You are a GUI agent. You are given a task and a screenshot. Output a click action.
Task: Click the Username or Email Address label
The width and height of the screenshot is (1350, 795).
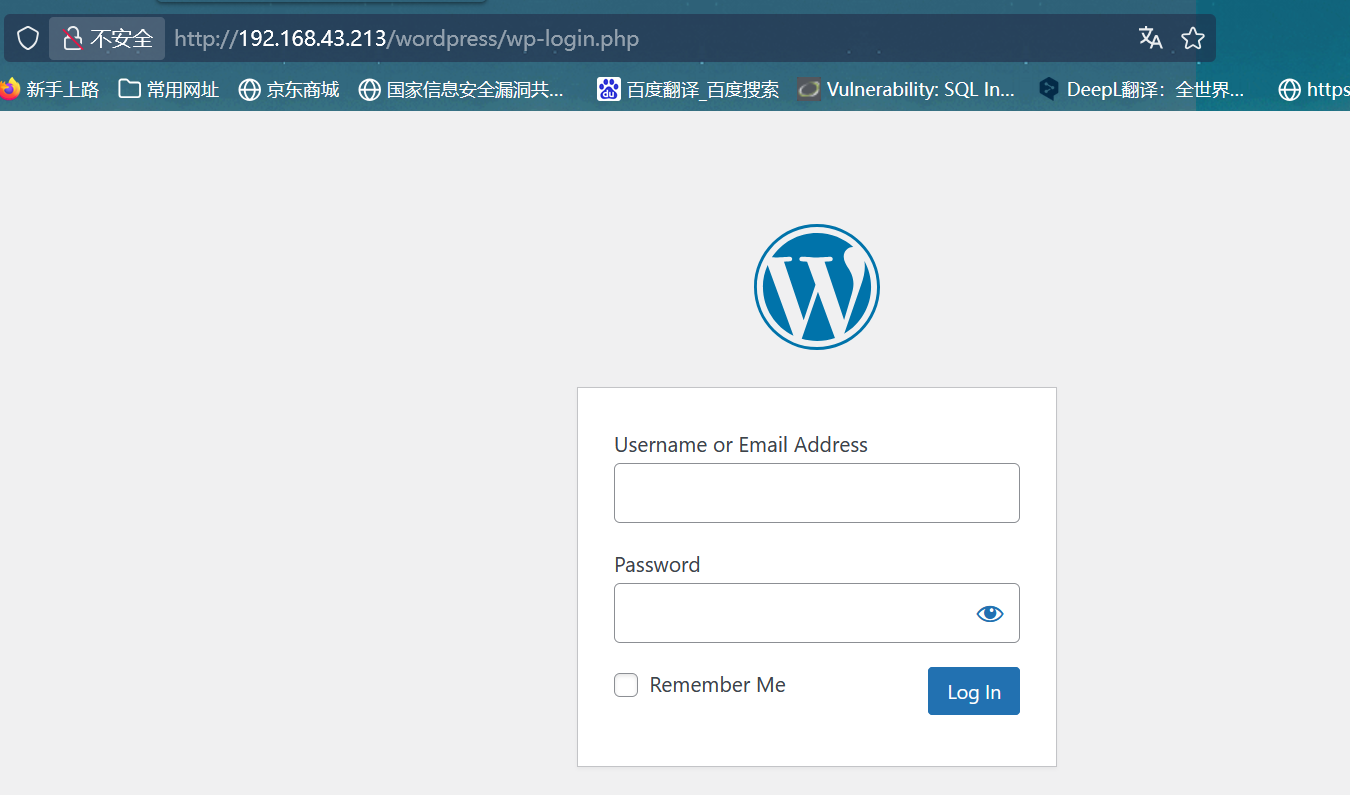[741, 445]
